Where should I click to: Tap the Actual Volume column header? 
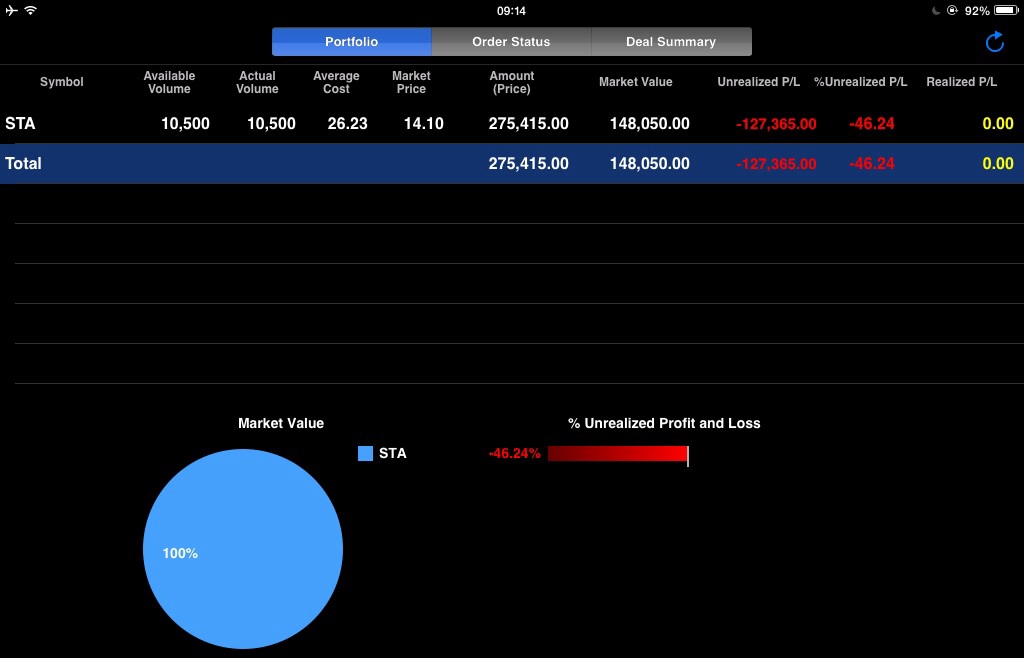pyautogui.click(x=257, y=82)
